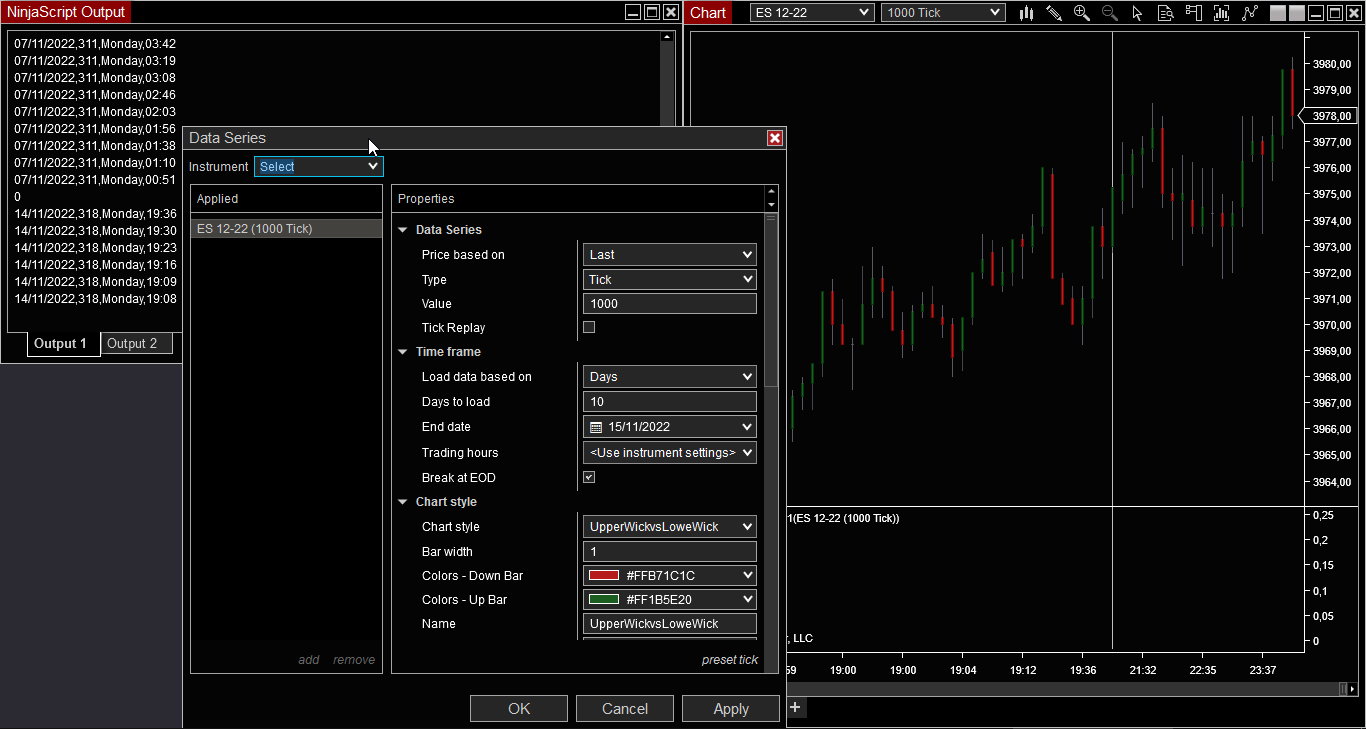
Task: Open the Strategies icon in Chart toolbar
Action: point(1250,13)
